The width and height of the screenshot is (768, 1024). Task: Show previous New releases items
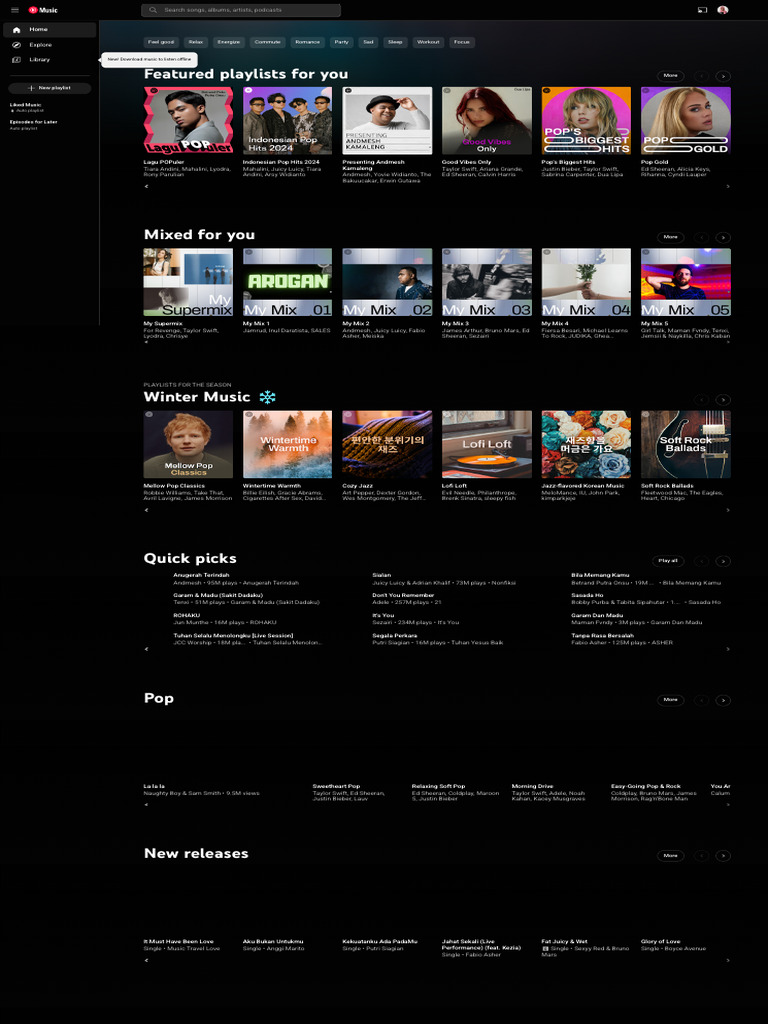coord(701,856)
